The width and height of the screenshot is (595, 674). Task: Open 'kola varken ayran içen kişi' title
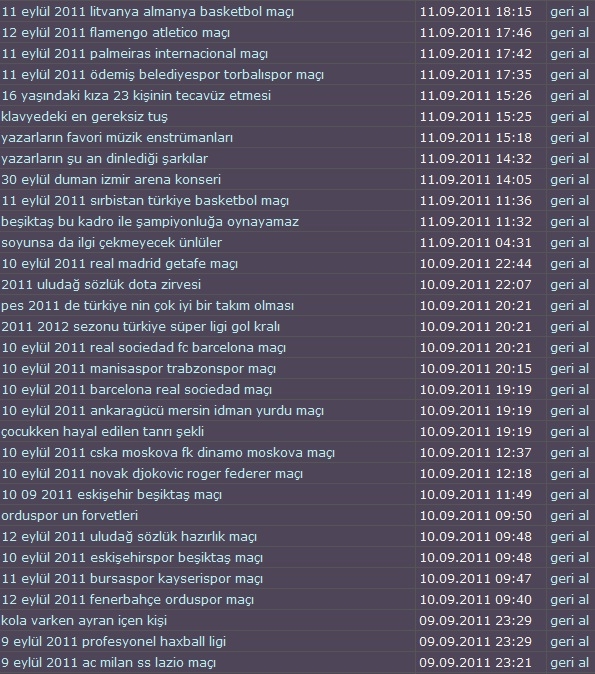[x=84, y=621]
